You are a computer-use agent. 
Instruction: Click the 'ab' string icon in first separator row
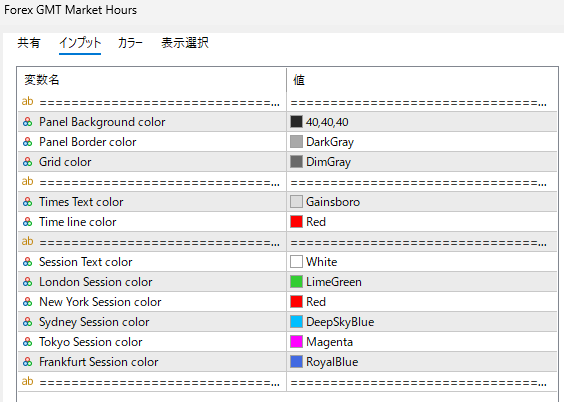(27, 102)
